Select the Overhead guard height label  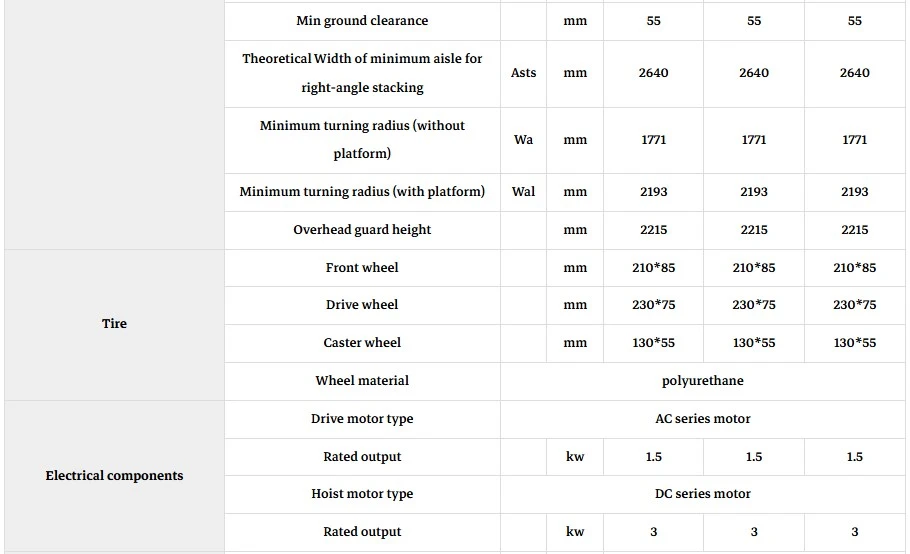tap(362, 230)
